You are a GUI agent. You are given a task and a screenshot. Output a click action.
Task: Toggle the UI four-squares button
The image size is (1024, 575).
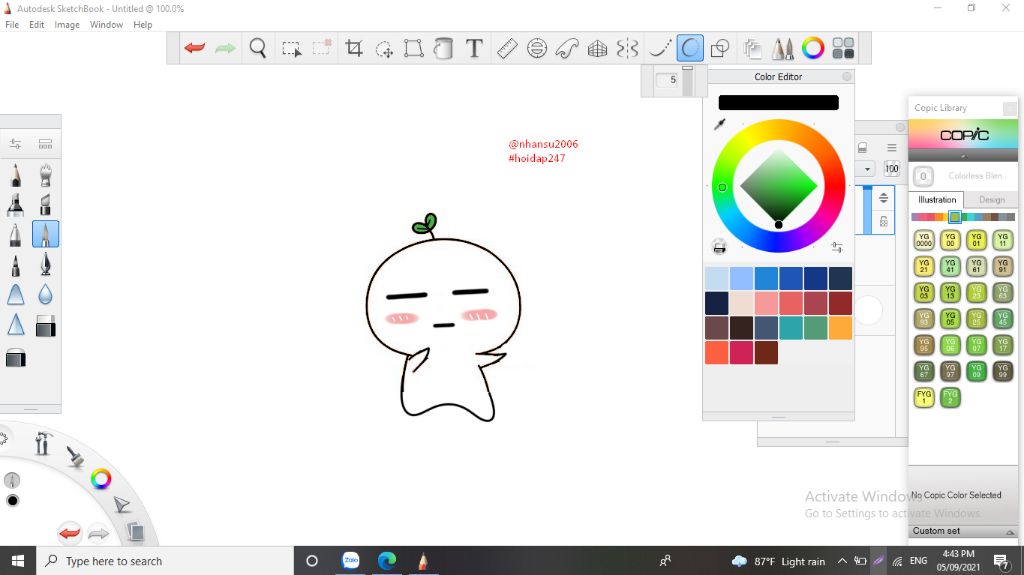click(x=843, y=48)
